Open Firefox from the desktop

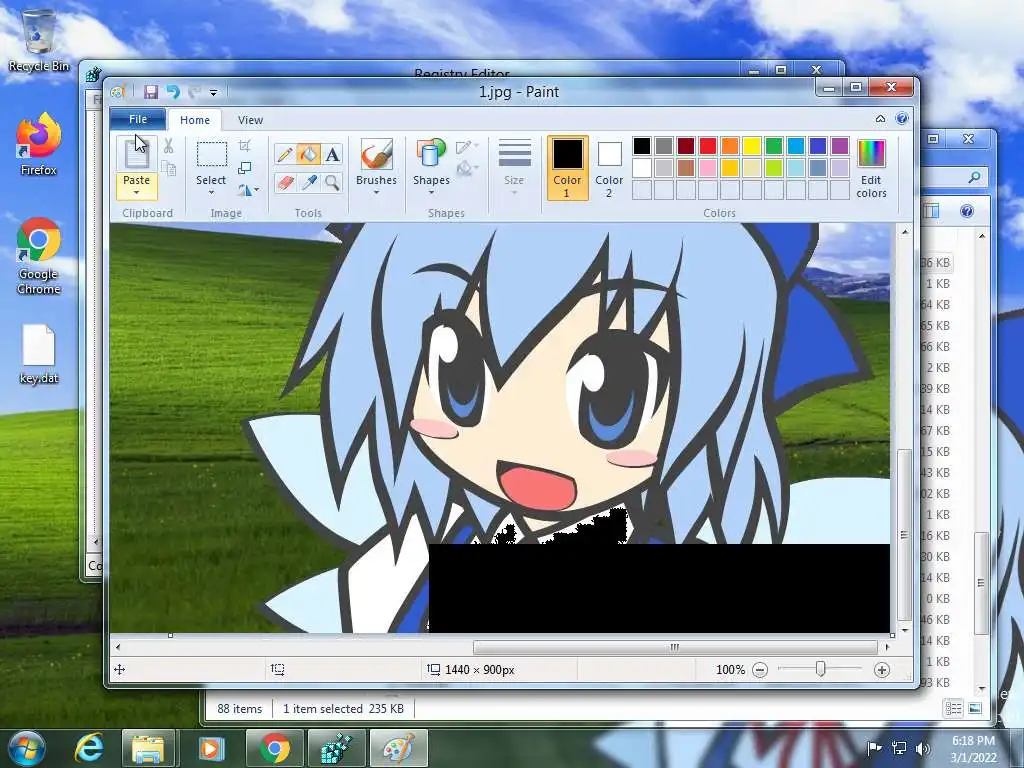39,144
